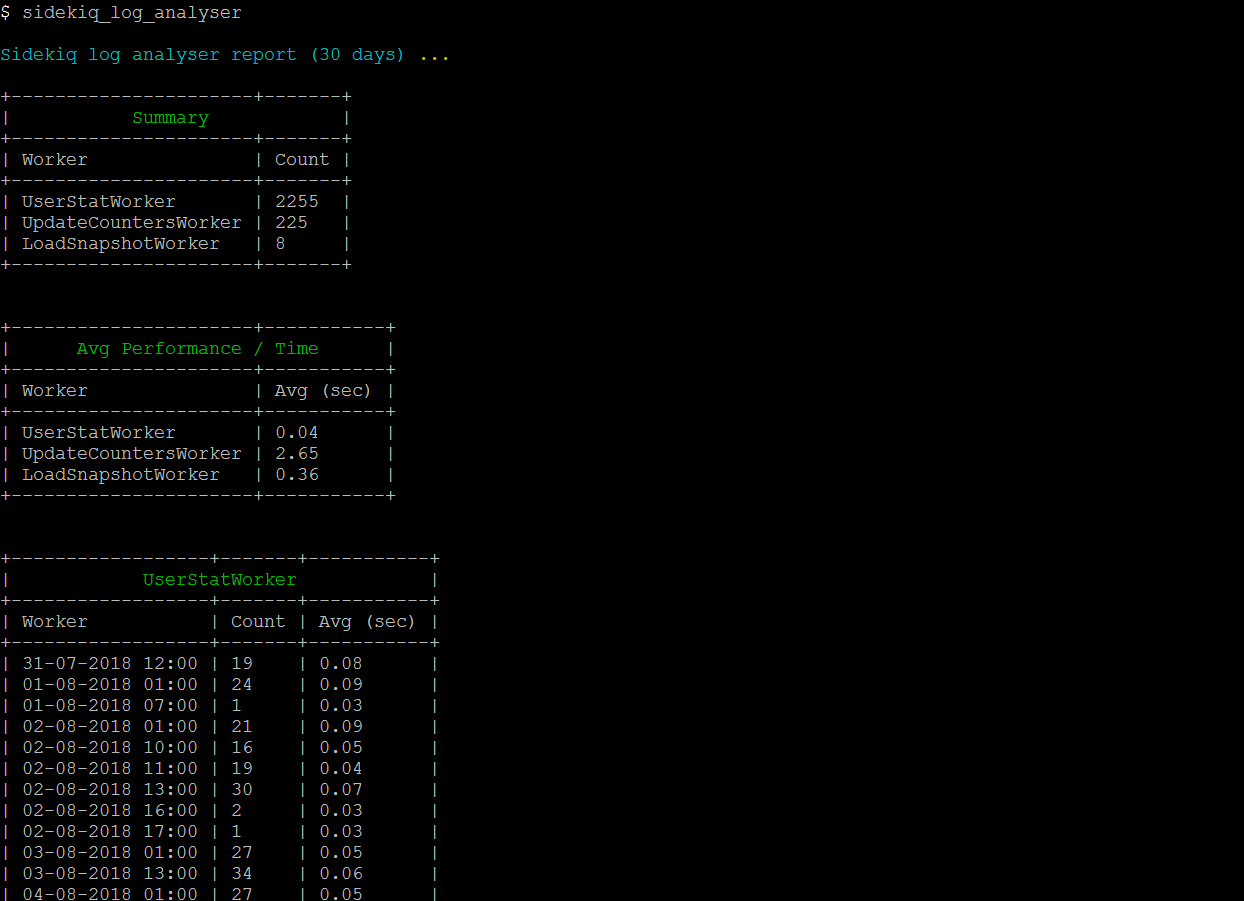Click count value 2255
This screenshot has width=1244, height=901.
click(x=297, y=202)
